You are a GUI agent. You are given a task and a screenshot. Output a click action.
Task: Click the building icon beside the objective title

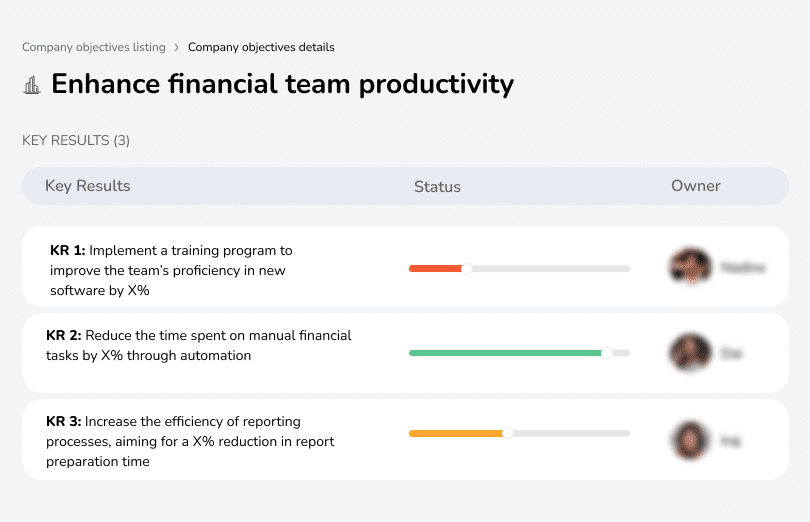pyautogui.click(x=32, y=85)
